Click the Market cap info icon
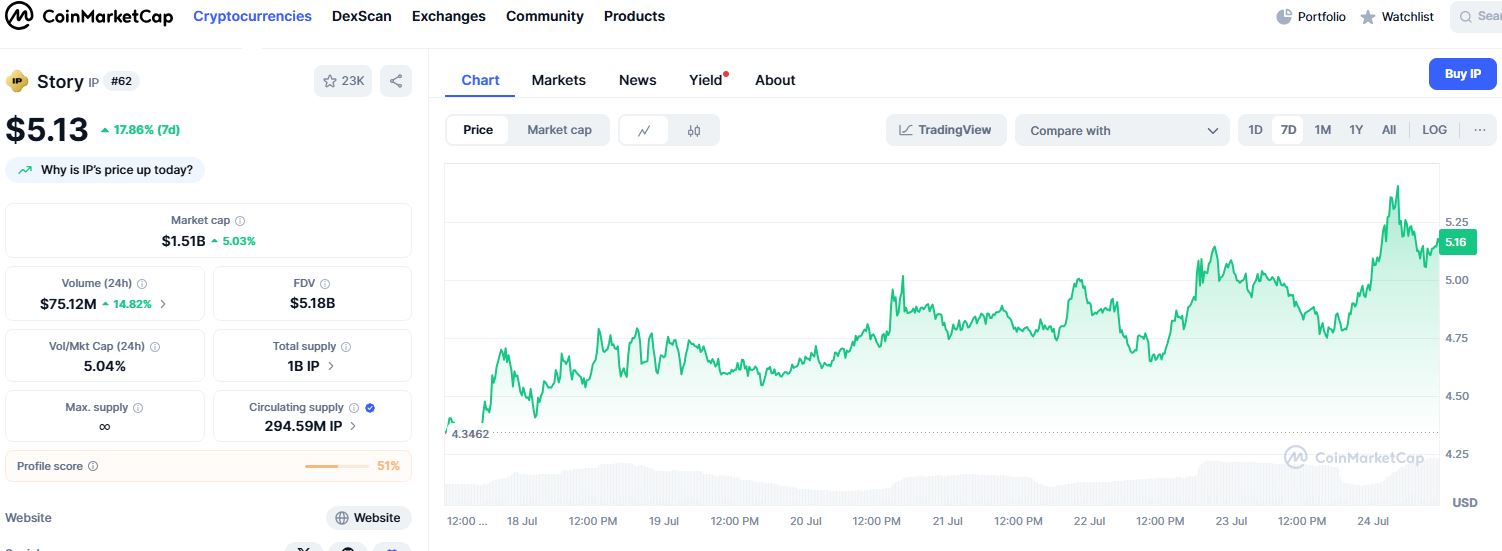 coord(240,221)
